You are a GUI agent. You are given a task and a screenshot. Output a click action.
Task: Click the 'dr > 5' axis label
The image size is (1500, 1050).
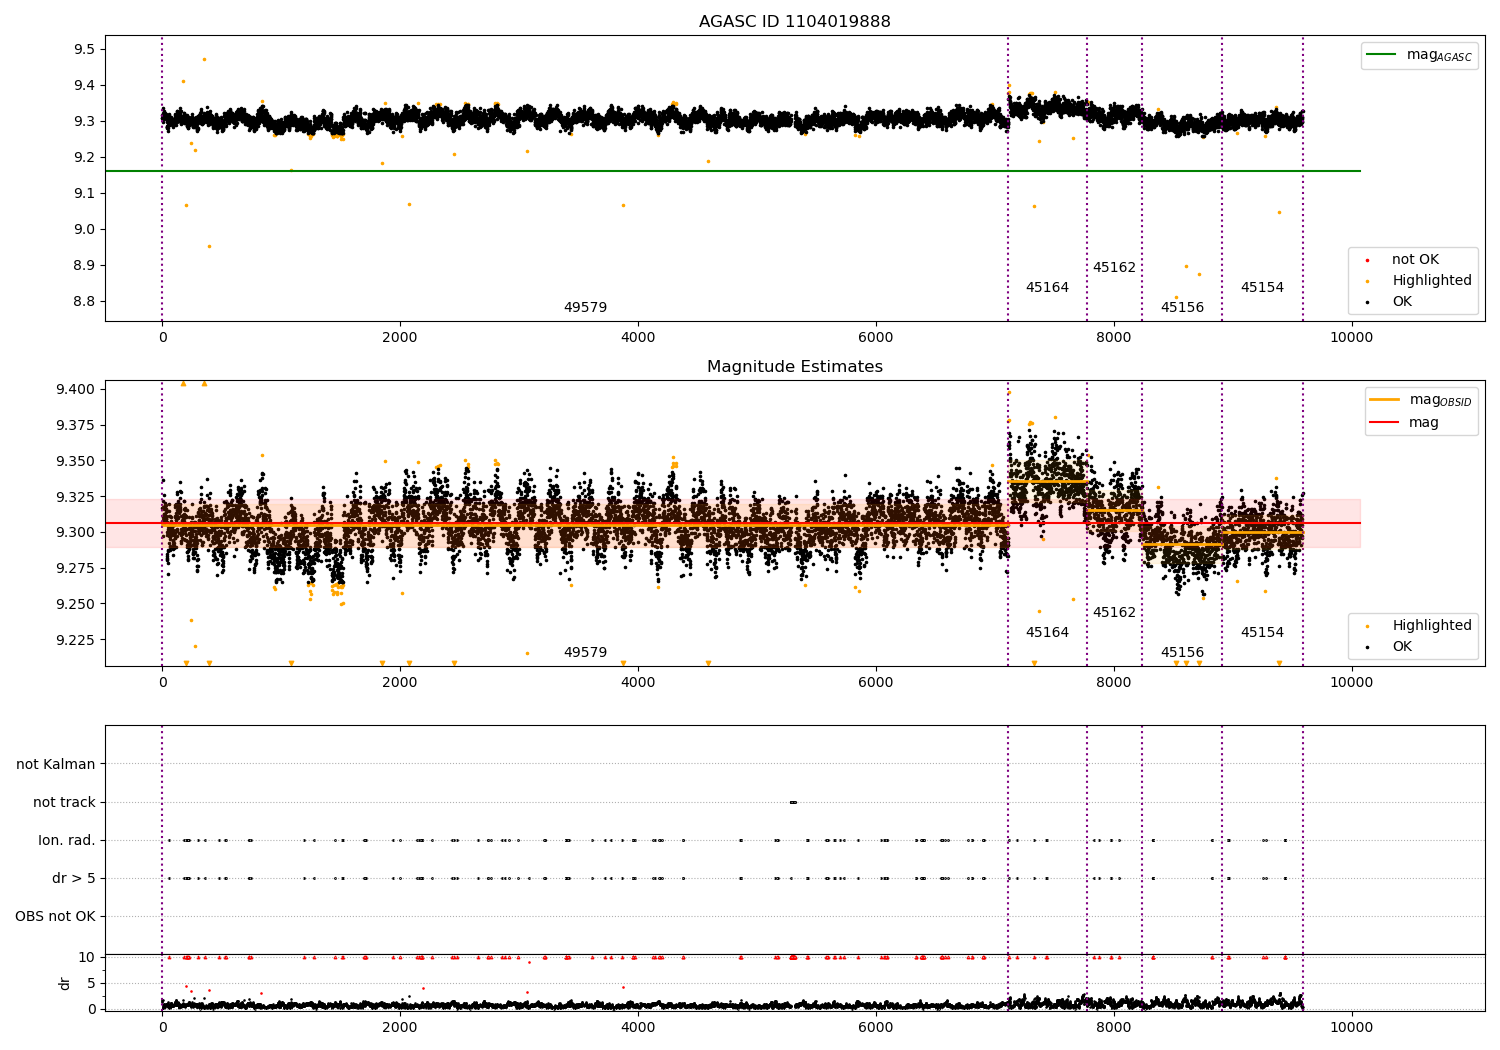pos(74,879)
